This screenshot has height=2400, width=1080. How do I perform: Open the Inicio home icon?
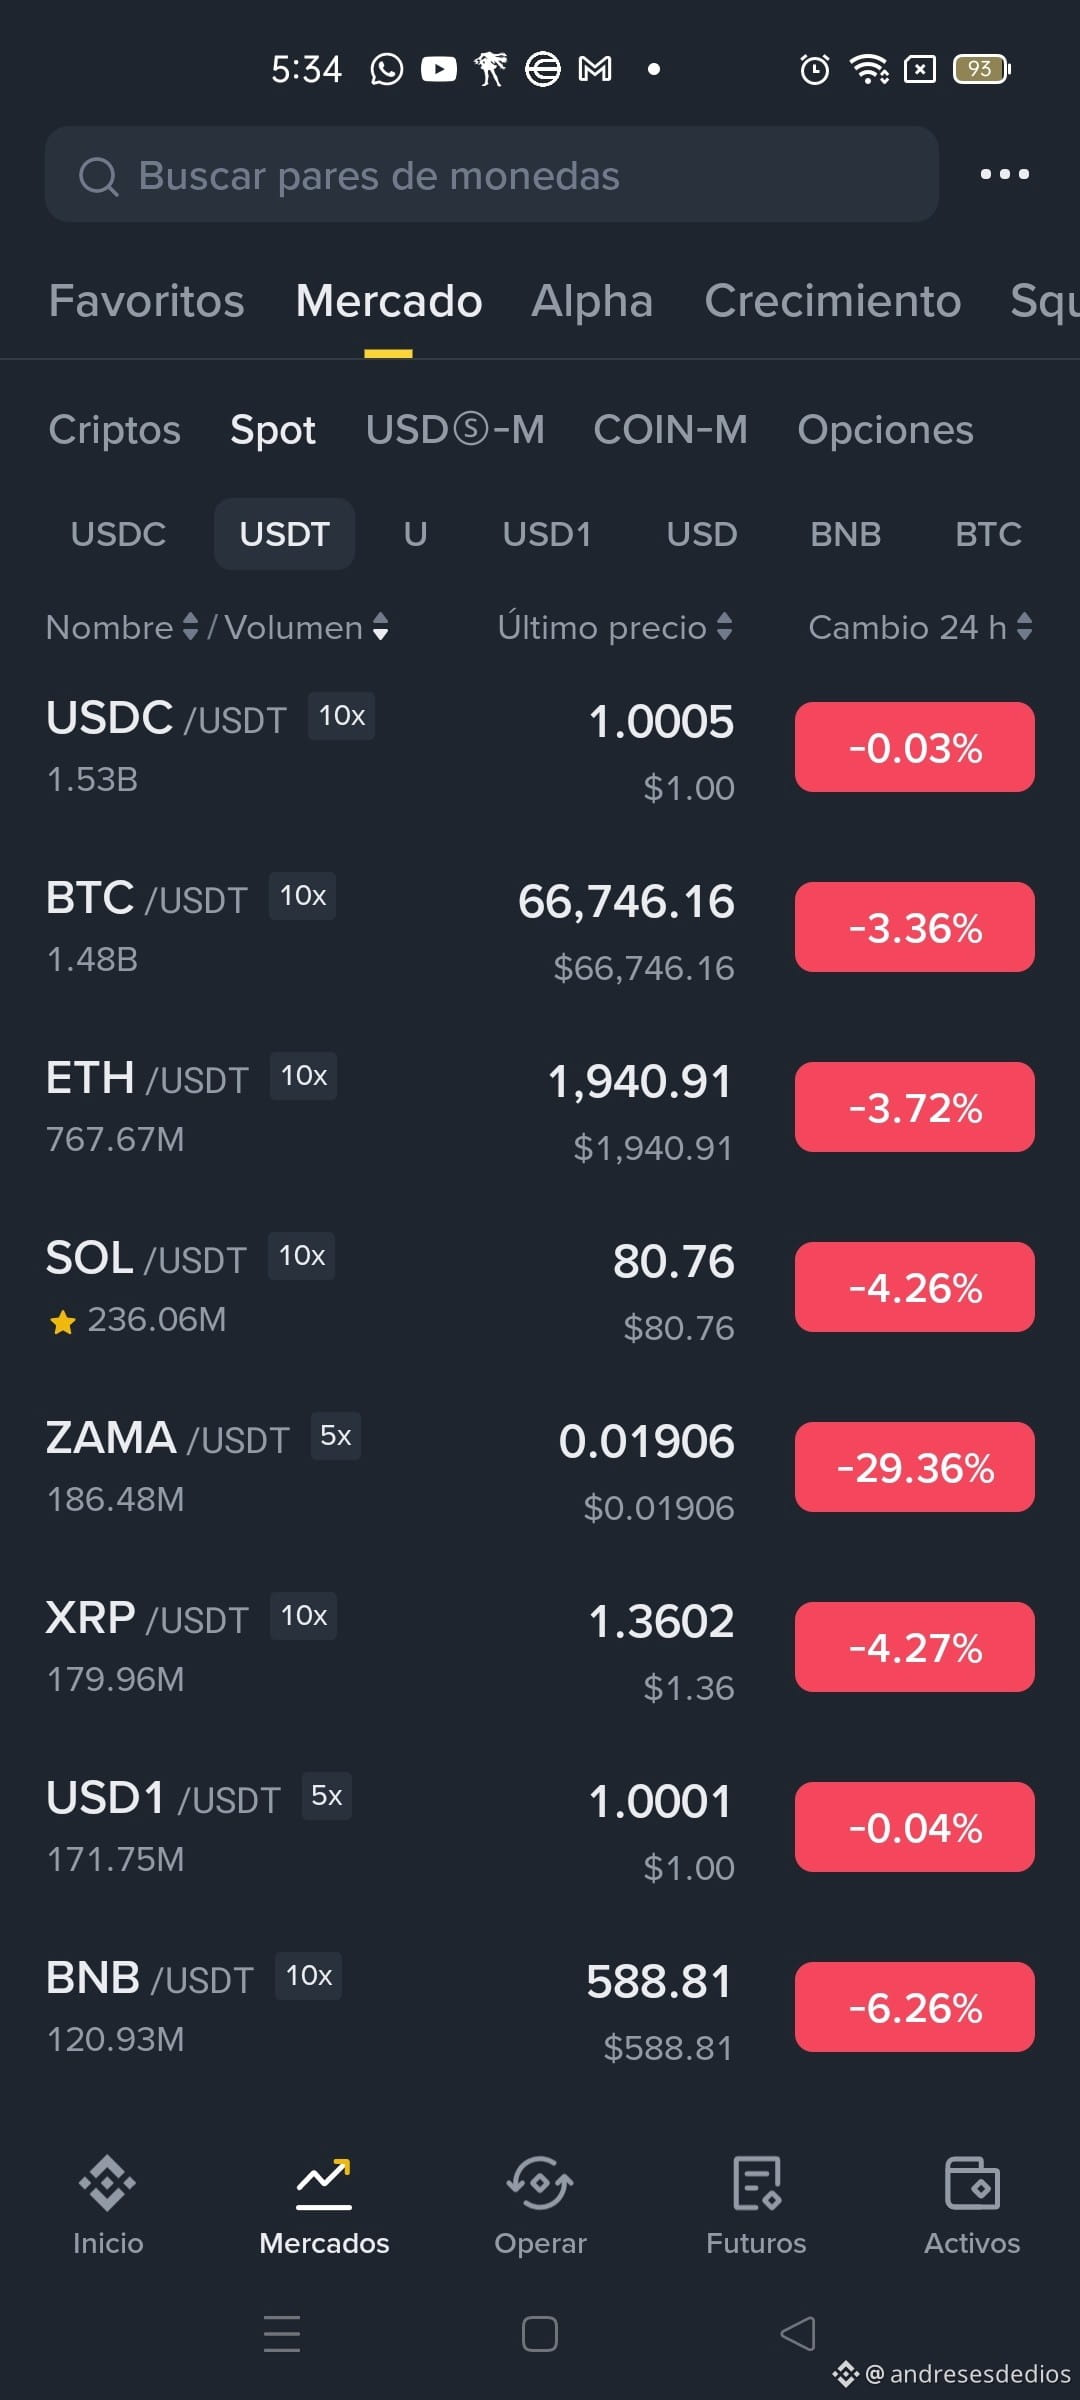[x=107, y=2182]
